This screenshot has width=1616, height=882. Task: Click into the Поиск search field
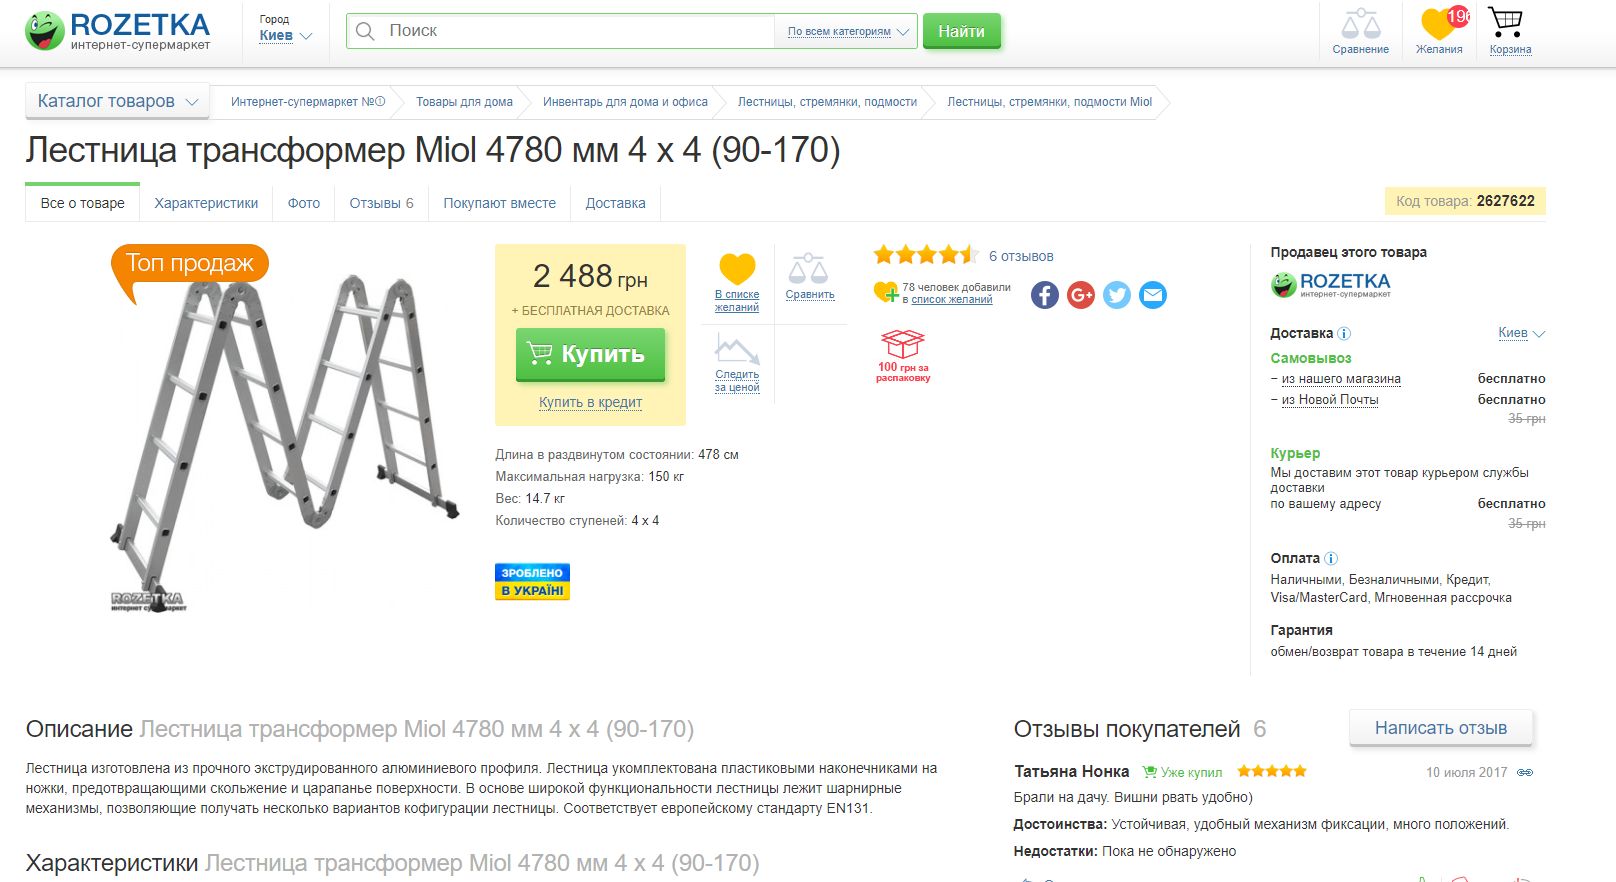[560, 31]
